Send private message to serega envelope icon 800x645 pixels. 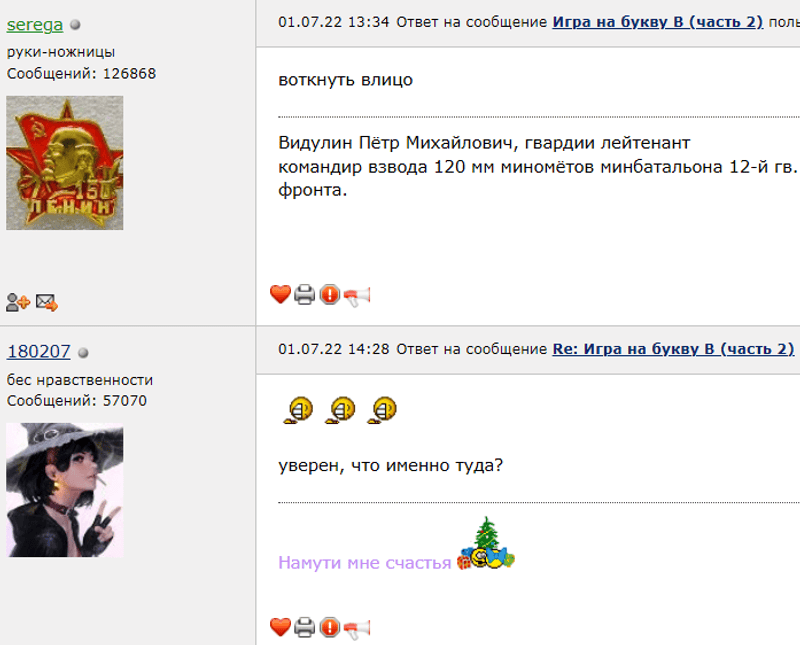tap(46, 303)
